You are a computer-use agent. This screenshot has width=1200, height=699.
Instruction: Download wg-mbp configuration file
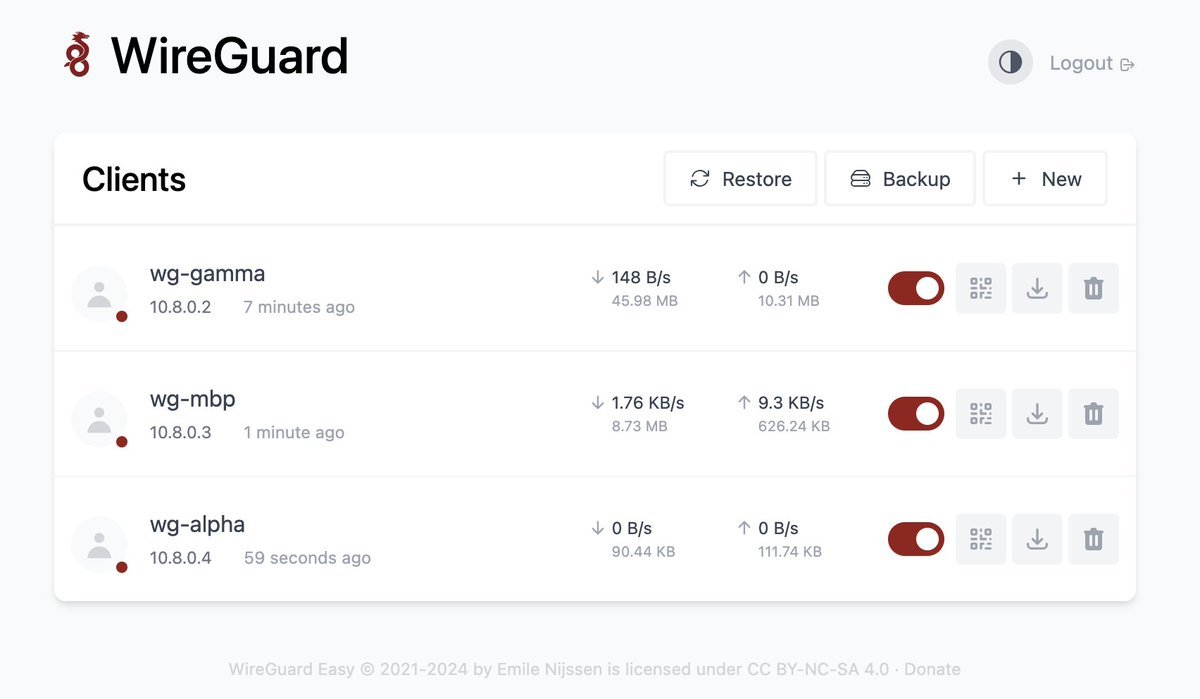pyautogui.click(x=1037, y=414)
